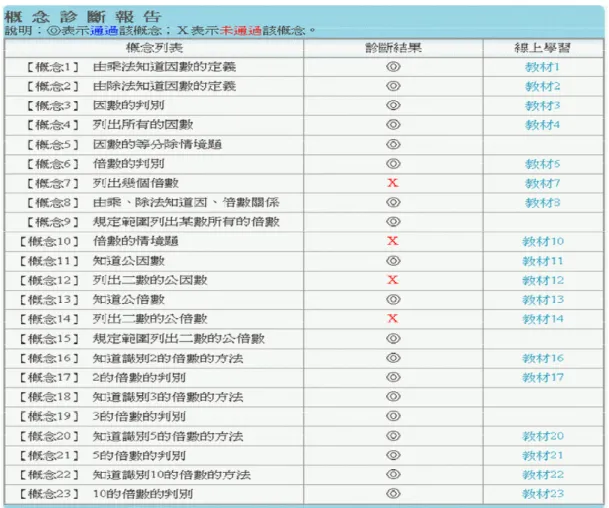Open the 教材13 link

543,300
